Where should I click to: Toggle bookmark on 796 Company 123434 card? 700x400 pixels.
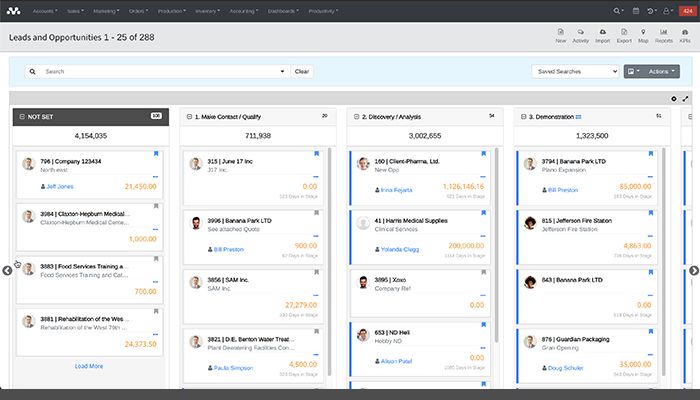pyautogui.click(x=156, y=154)
